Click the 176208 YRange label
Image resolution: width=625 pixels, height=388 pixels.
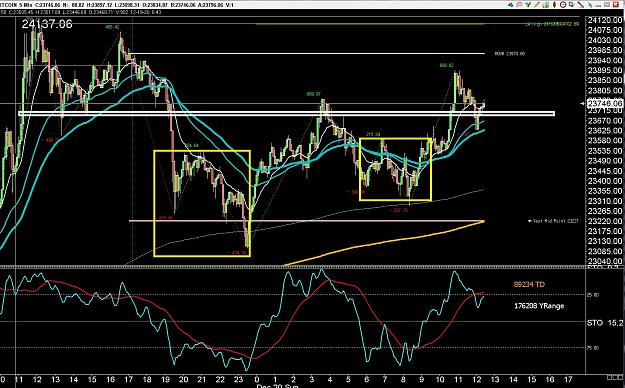pos(539,306)
